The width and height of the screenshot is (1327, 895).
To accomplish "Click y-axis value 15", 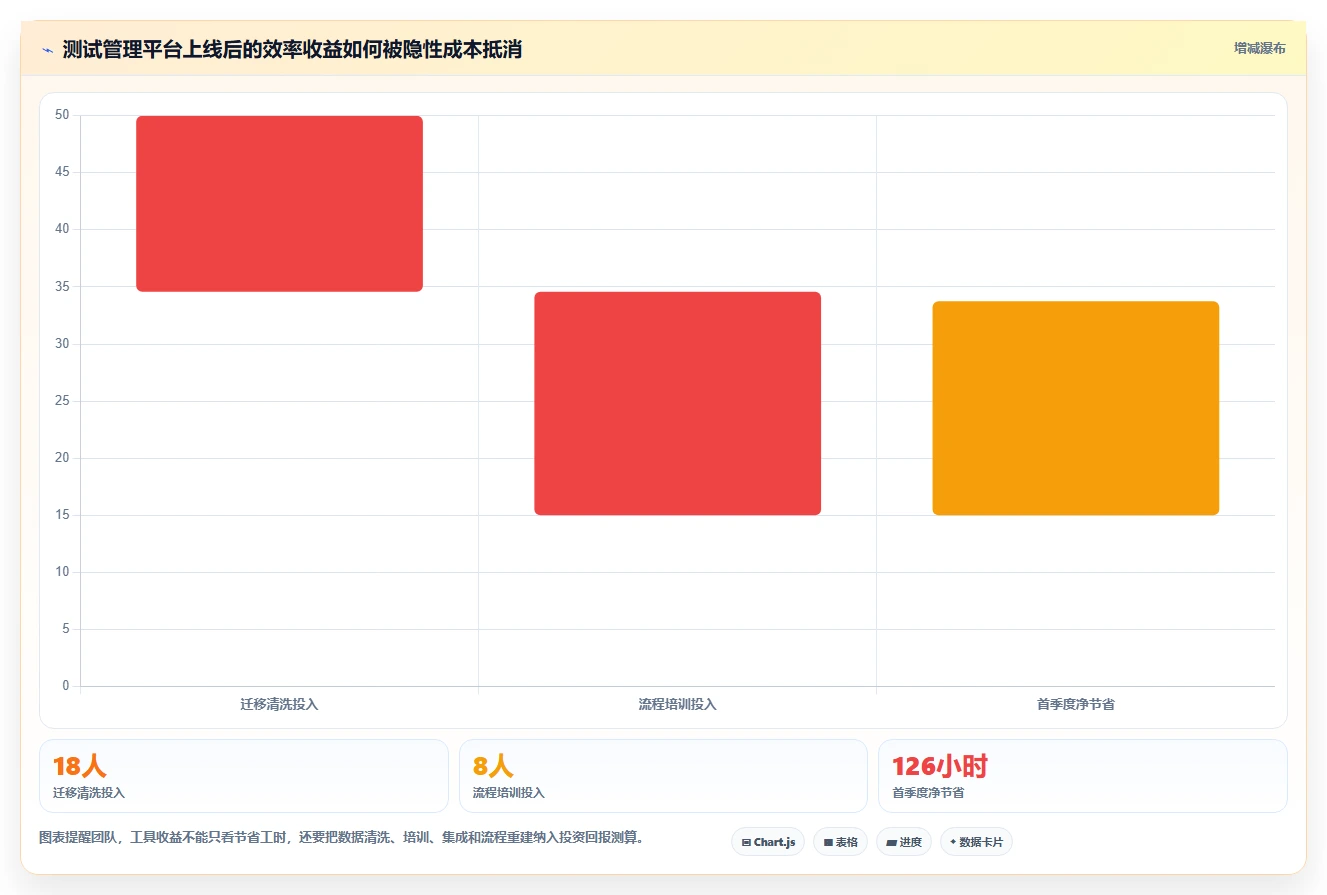I will 62,515.
